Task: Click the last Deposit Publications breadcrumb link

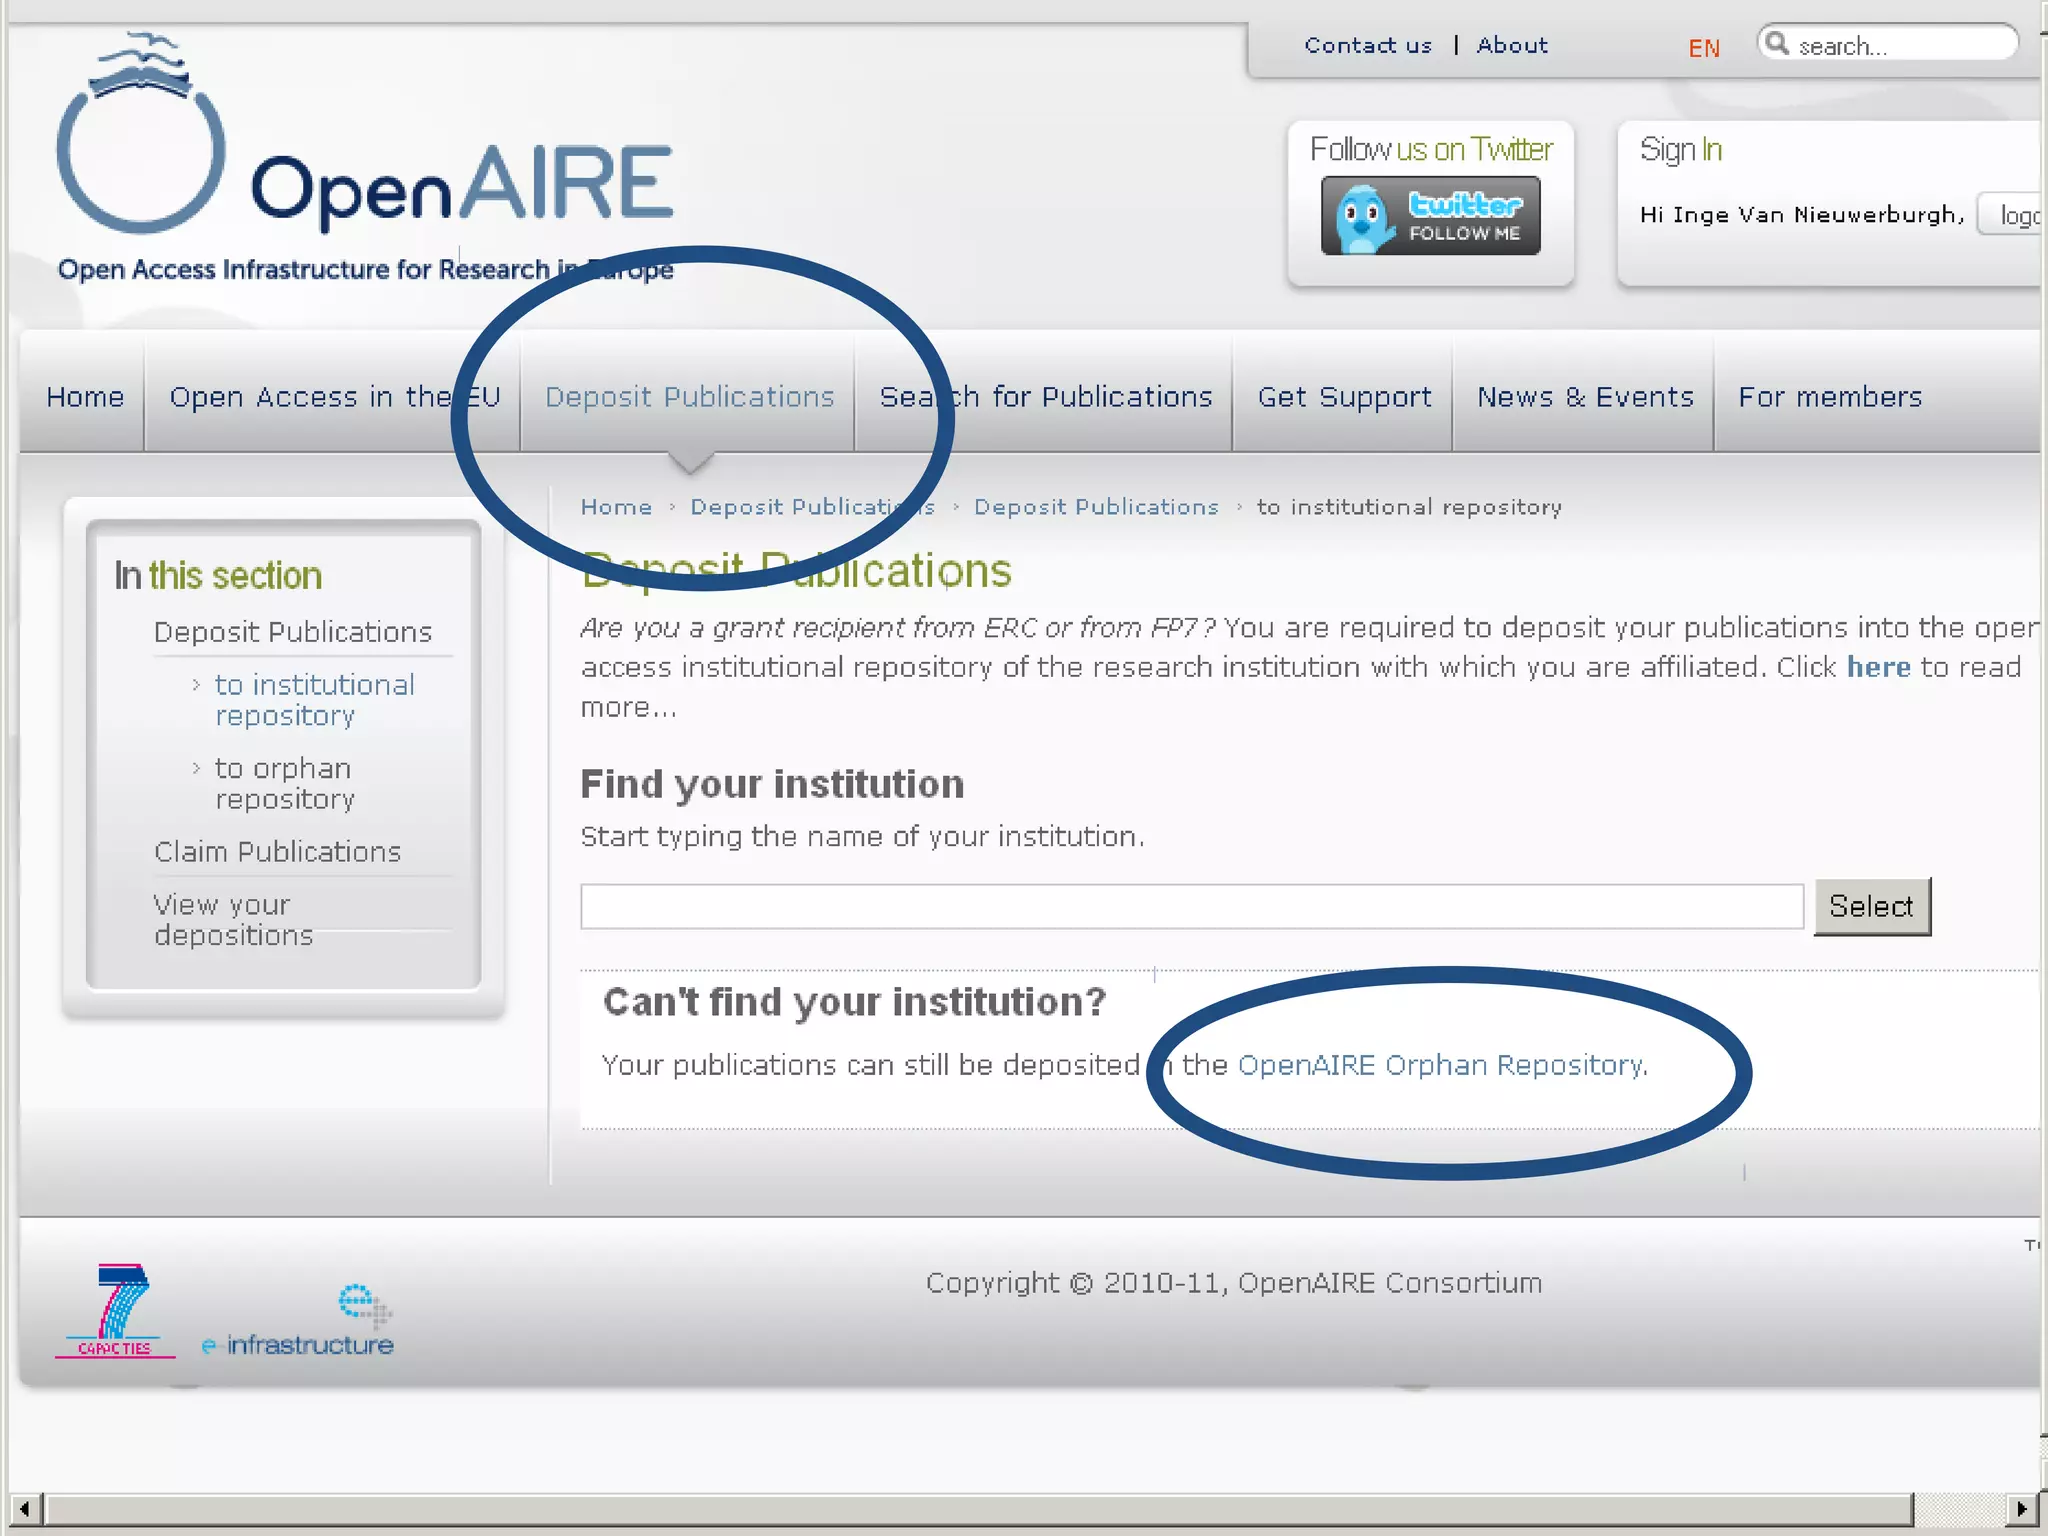Action: (x=1096, y=507)
